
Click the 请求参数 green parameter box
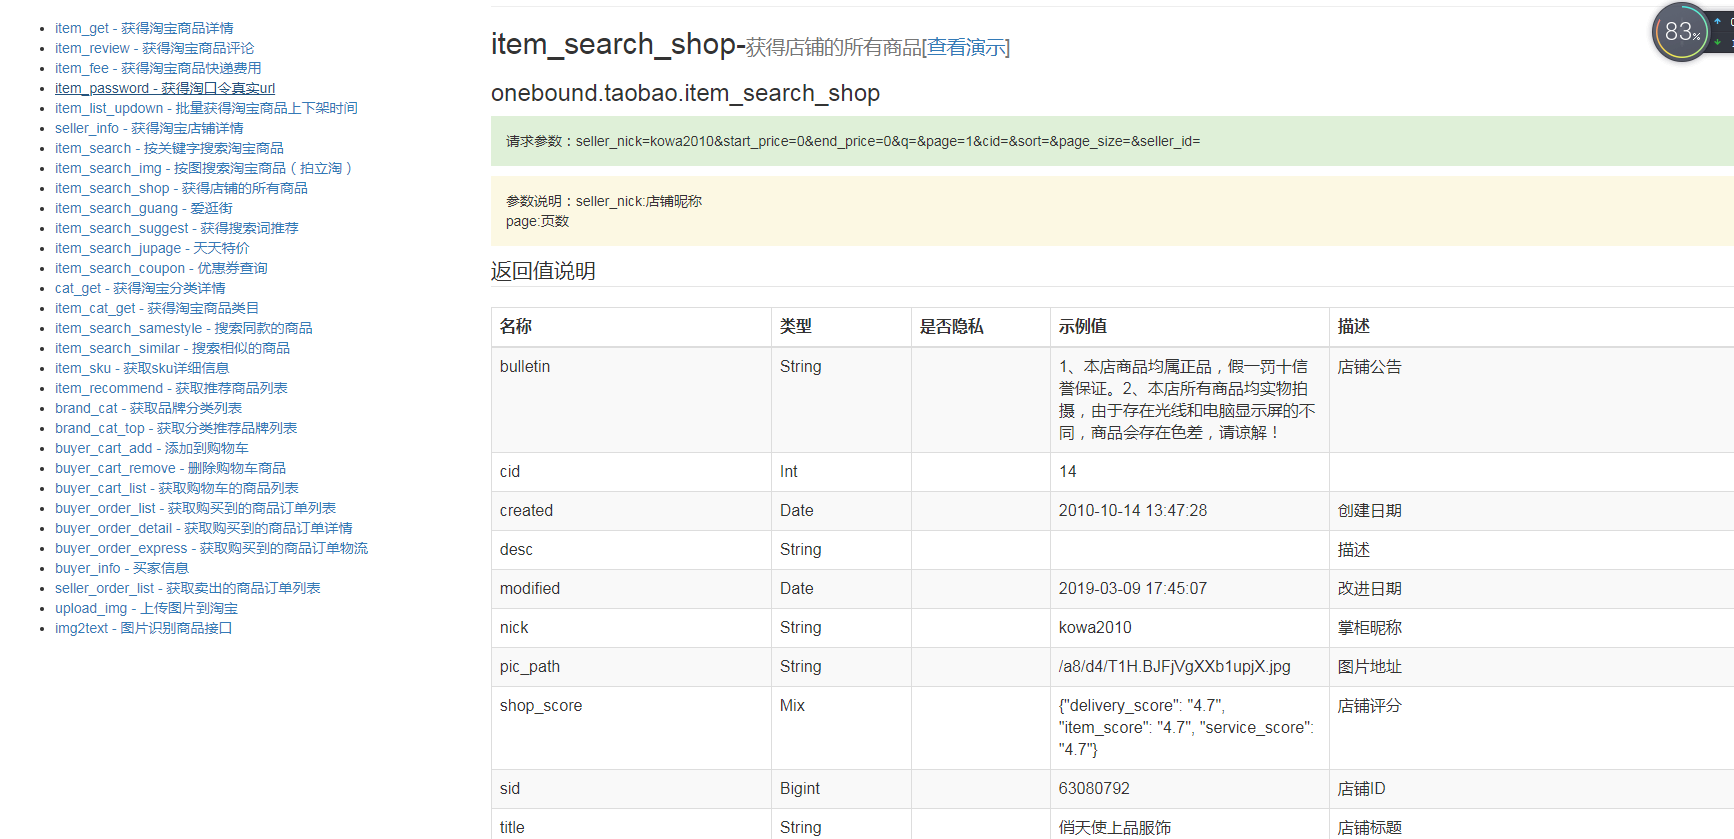point(1112,141)
